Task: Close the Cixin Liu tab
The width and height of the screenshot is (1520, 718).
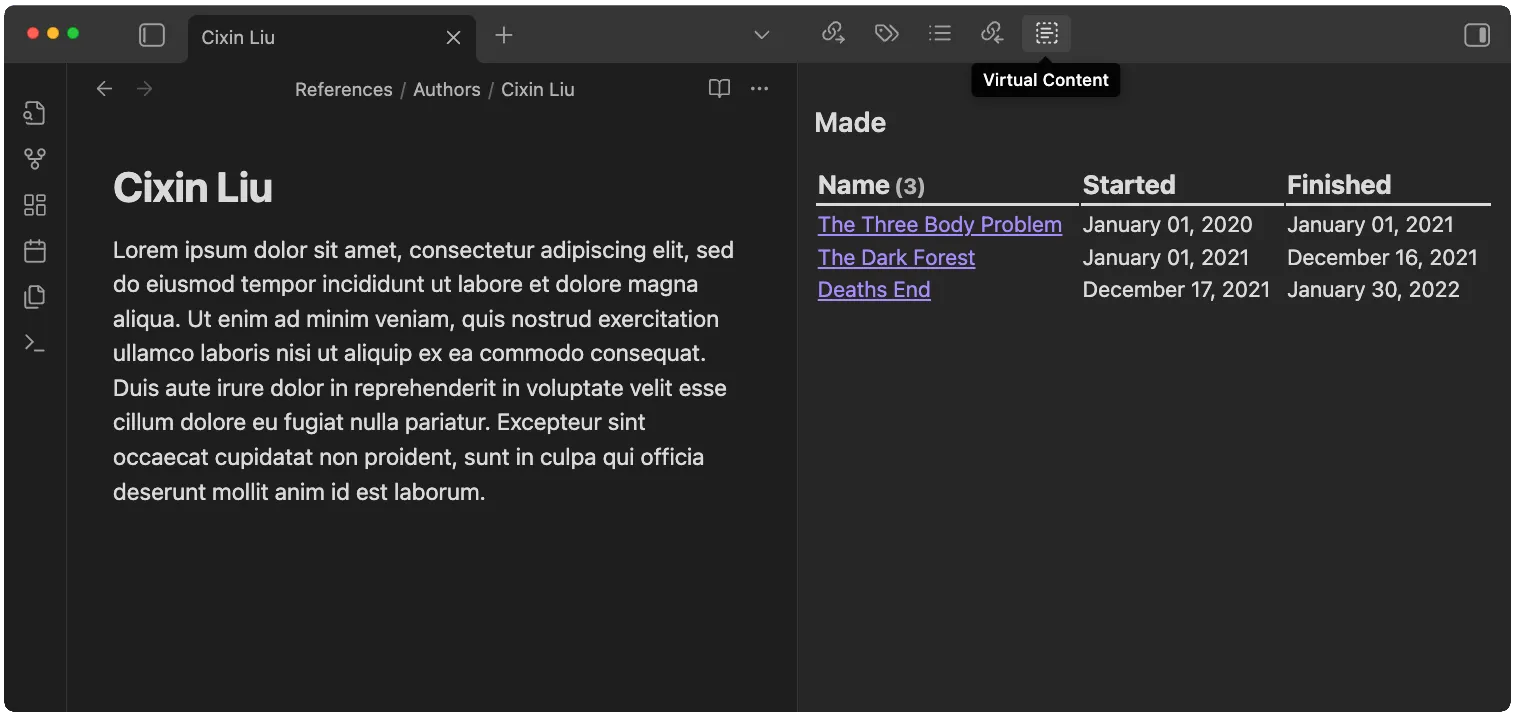Action: click(x=453, y=37)
